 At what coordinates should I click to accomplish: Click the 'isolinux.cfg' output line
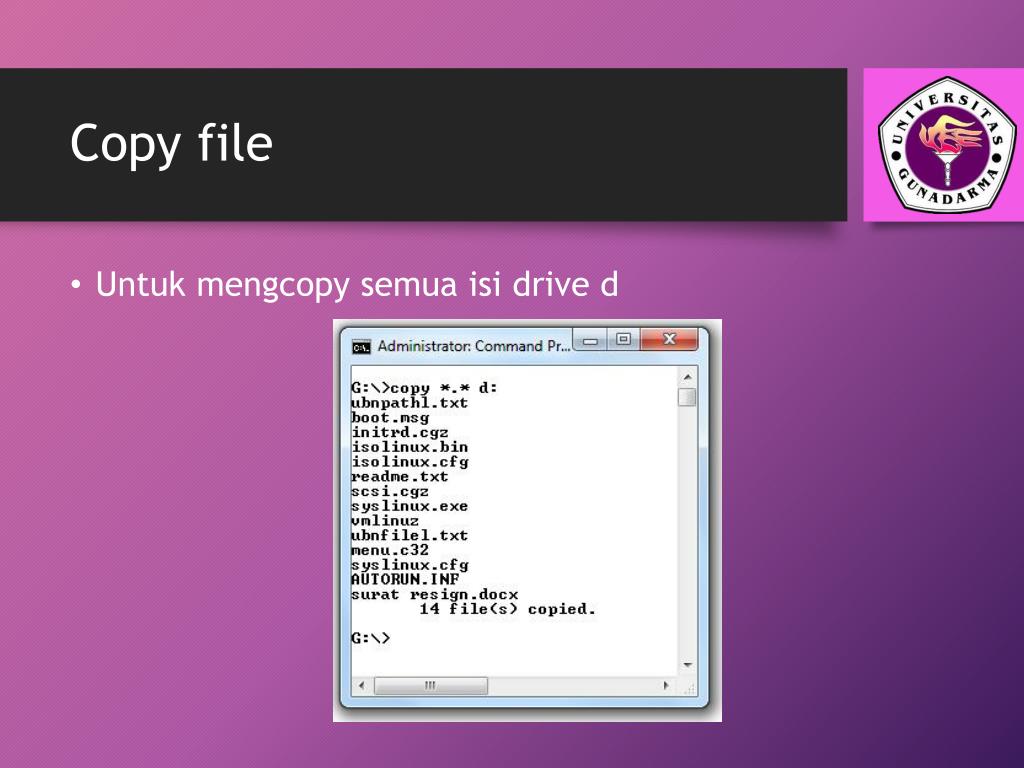(x=409, y=462)
